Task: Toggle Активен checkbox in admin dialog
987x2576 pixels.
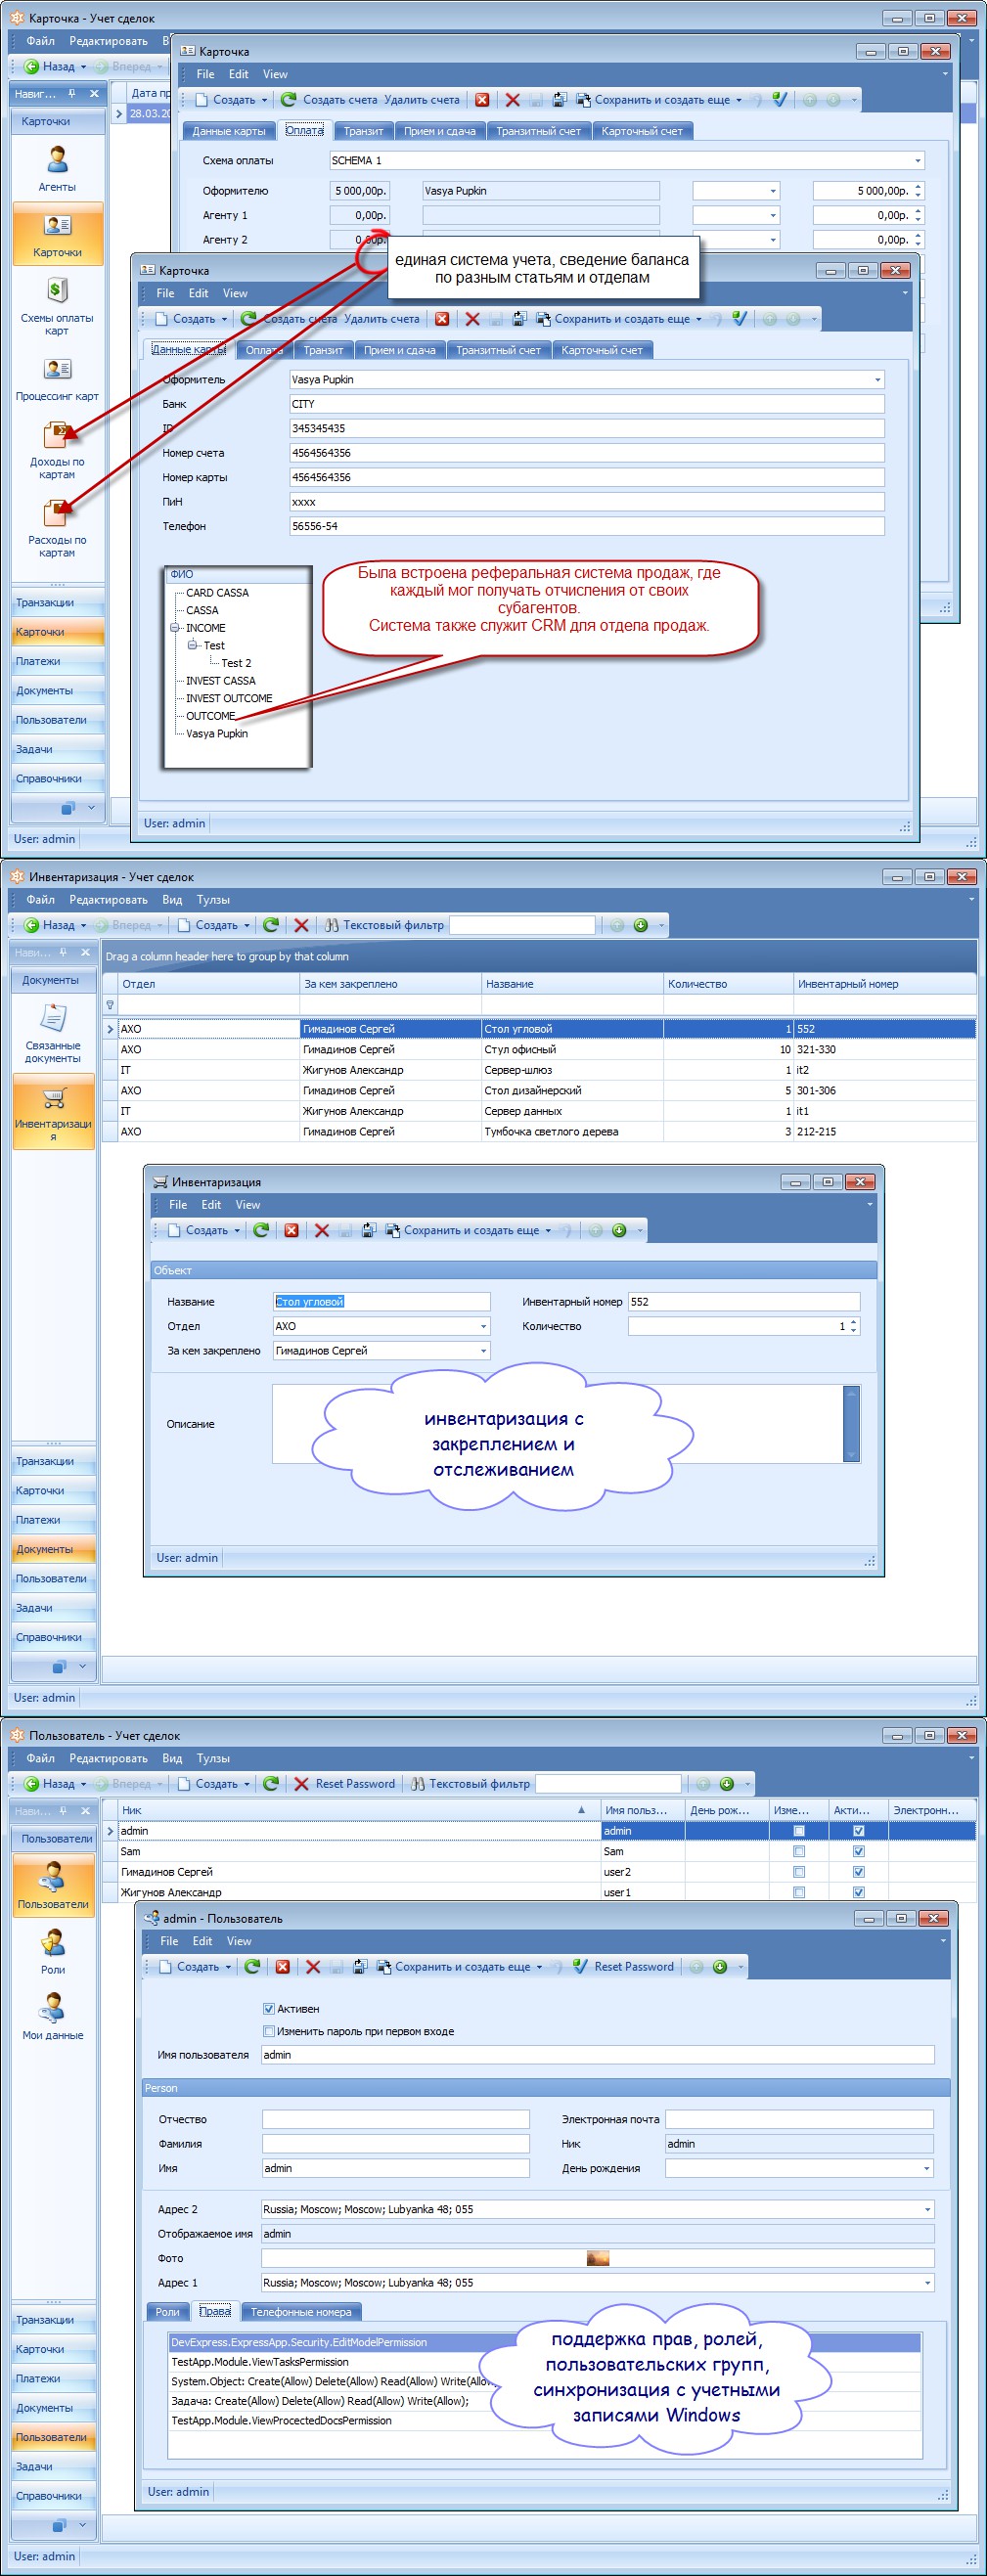Action: [268, 2008]
